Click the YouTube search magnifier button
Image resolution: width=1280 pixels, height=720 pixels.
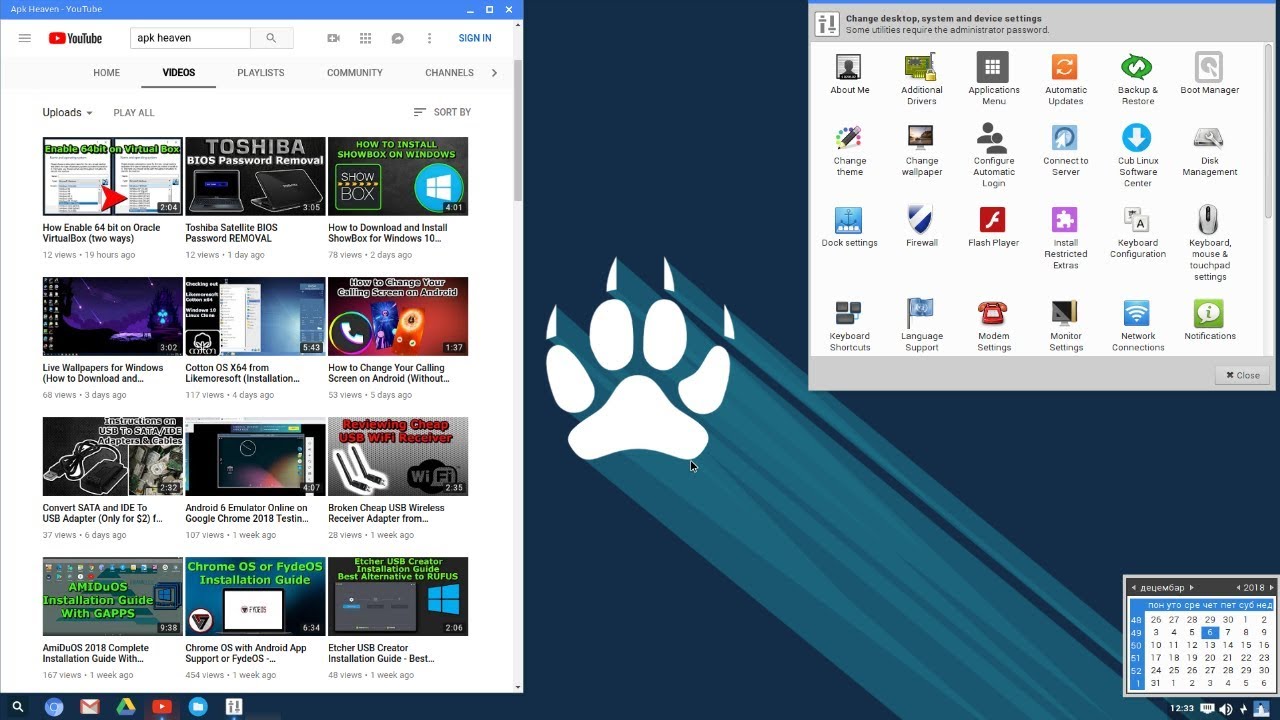(271, 38)
